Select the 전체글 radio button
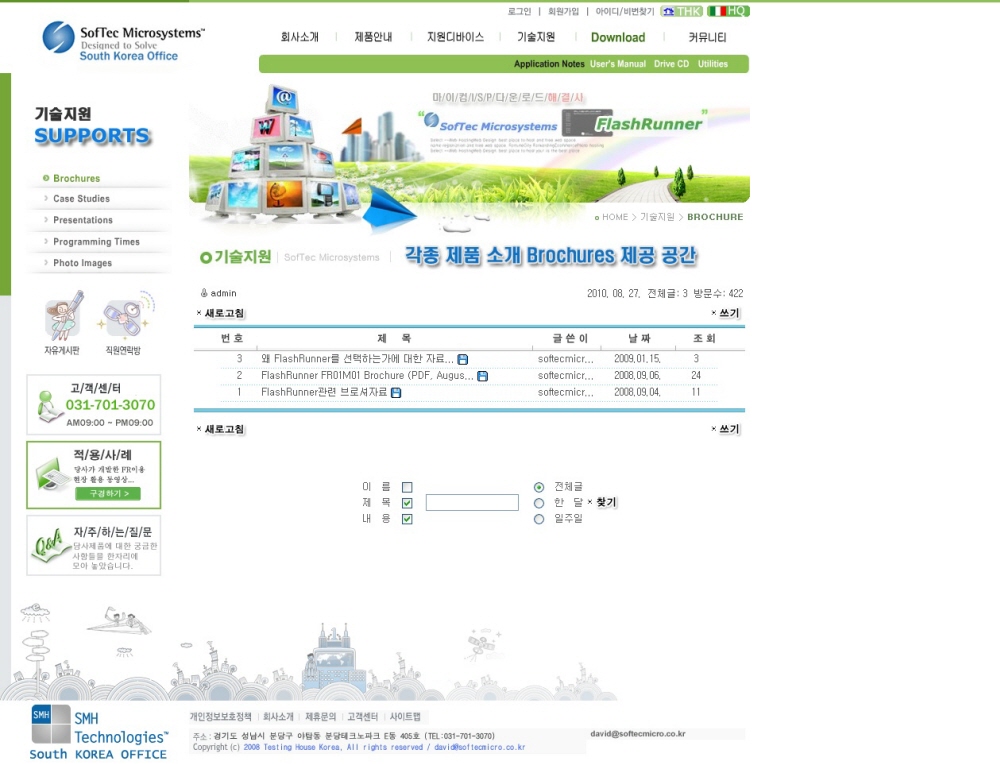Viewport: 1000px width, 764px height. click(x=539, y=487)
